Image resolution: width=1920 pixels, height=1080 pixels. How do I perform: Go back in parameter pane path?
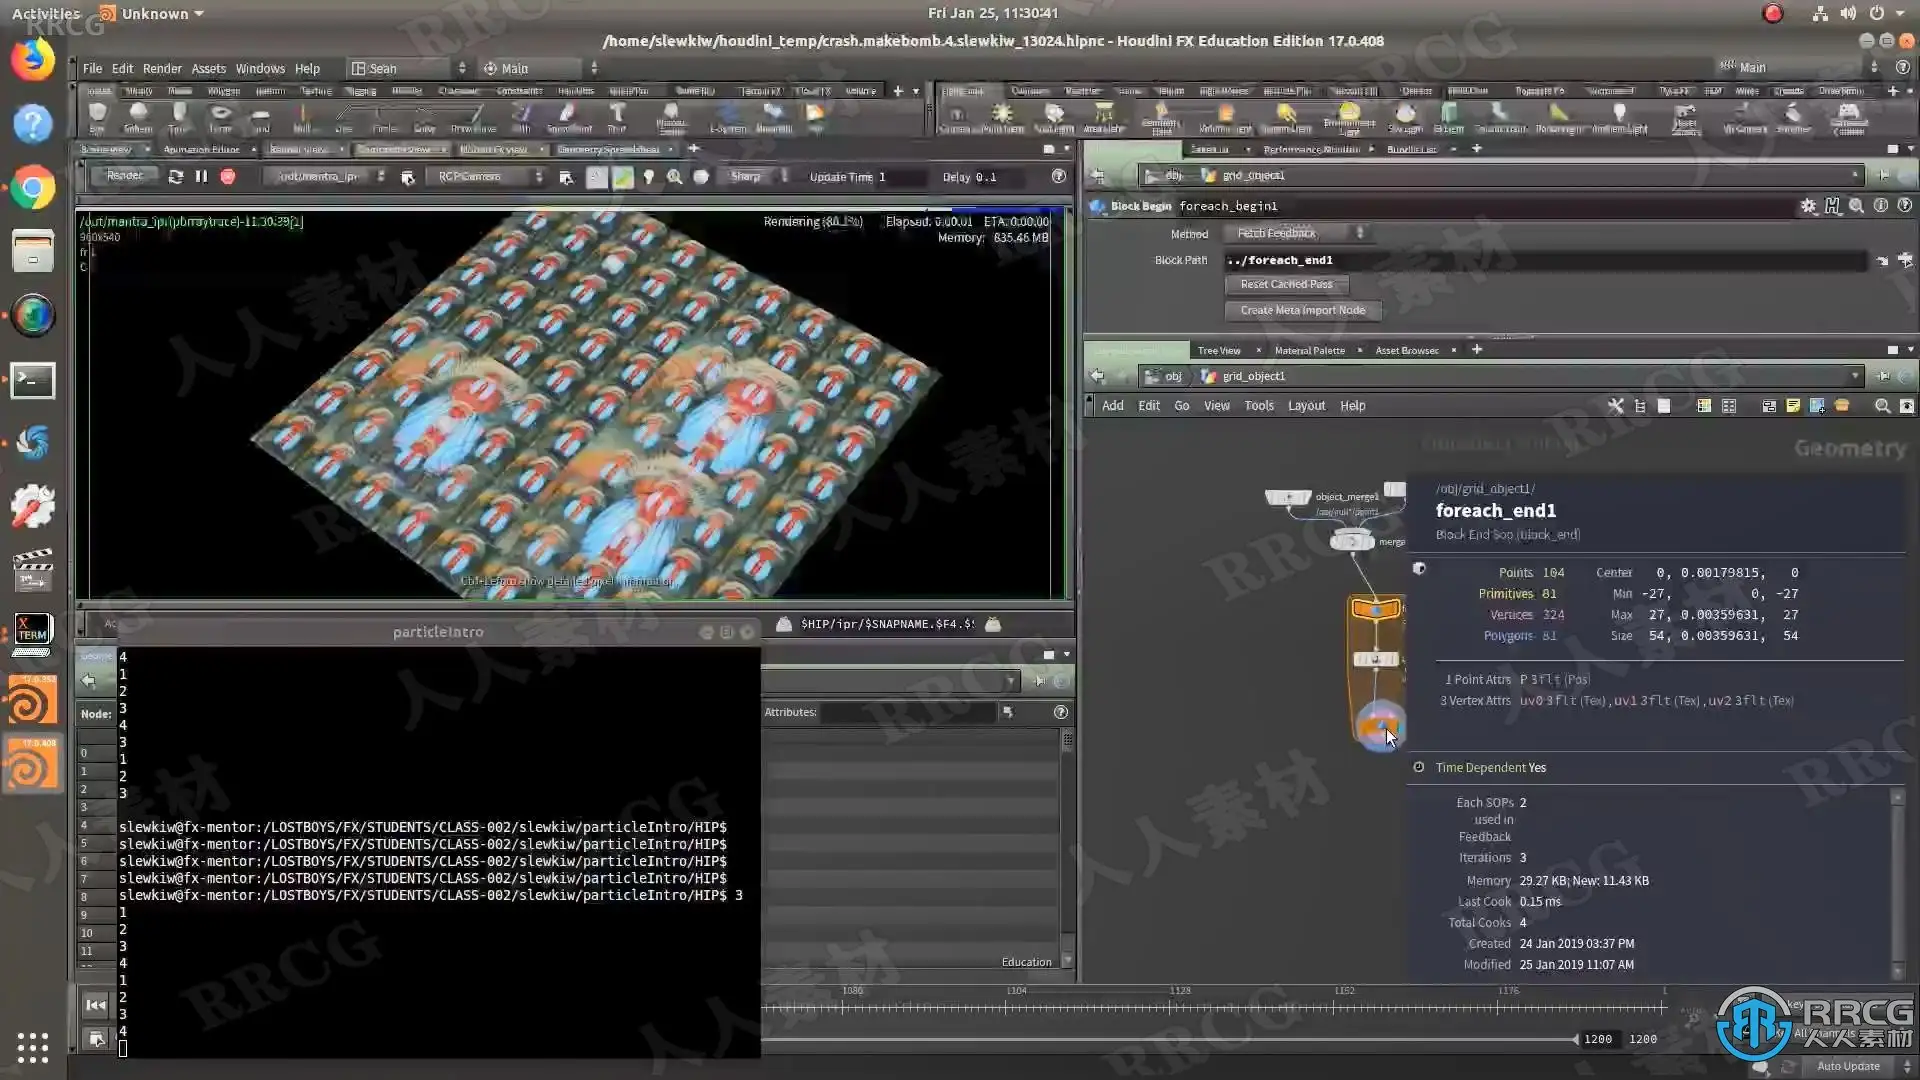point(1098,176)
